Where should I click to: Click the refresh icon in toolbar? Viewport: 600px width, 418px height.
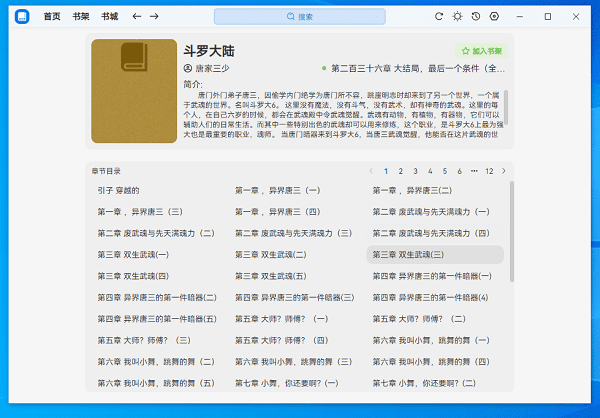pos(439,16)
